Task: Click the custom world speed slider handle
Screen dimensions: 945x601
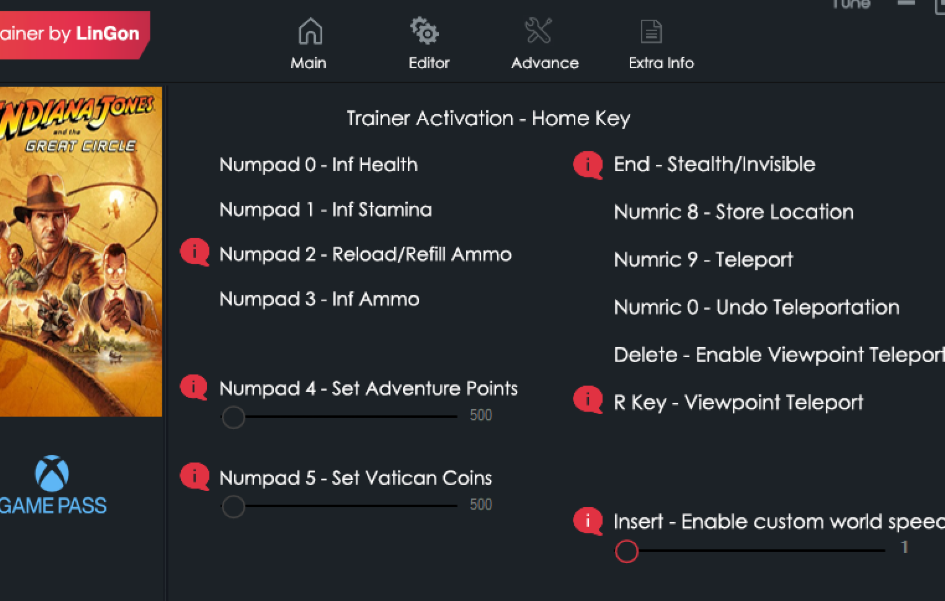Action: point(627,551)
